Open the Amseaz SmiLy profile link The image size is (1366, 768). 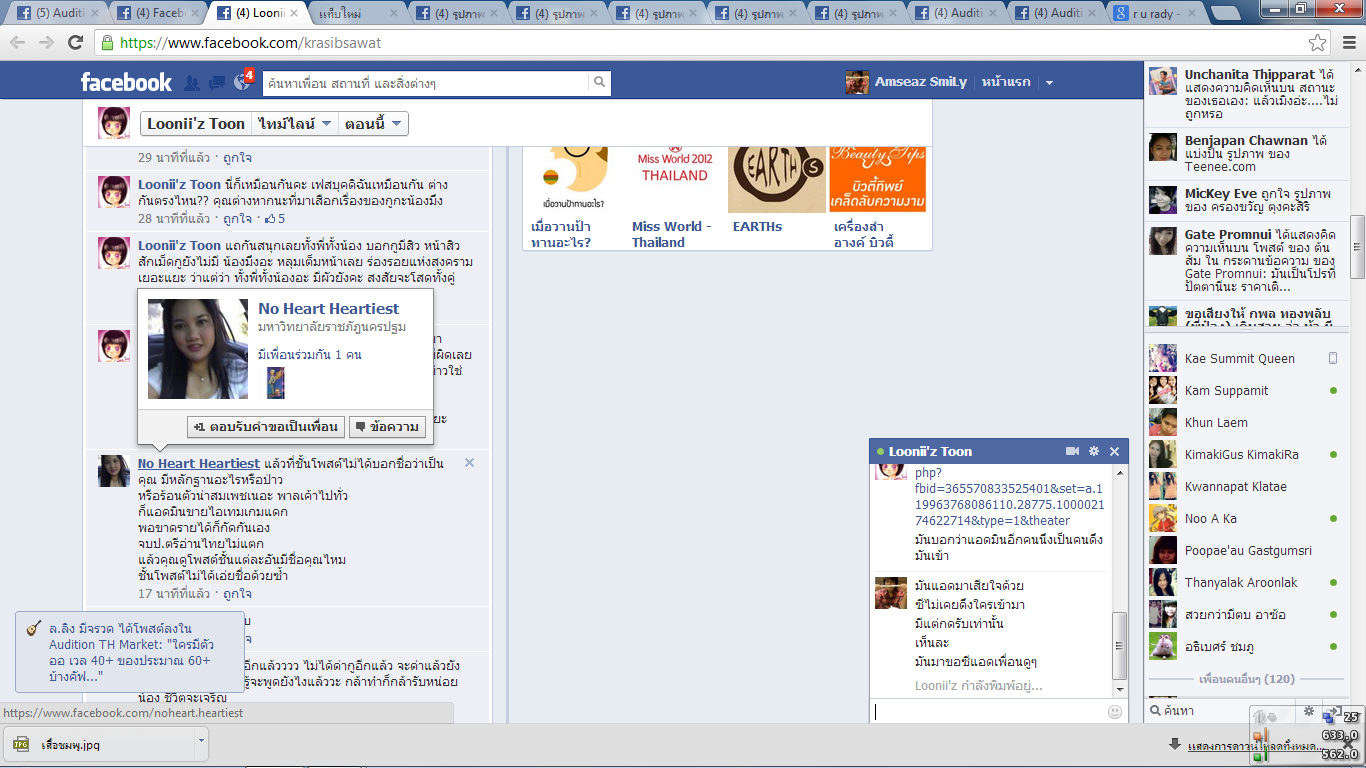tap(921, 82)
